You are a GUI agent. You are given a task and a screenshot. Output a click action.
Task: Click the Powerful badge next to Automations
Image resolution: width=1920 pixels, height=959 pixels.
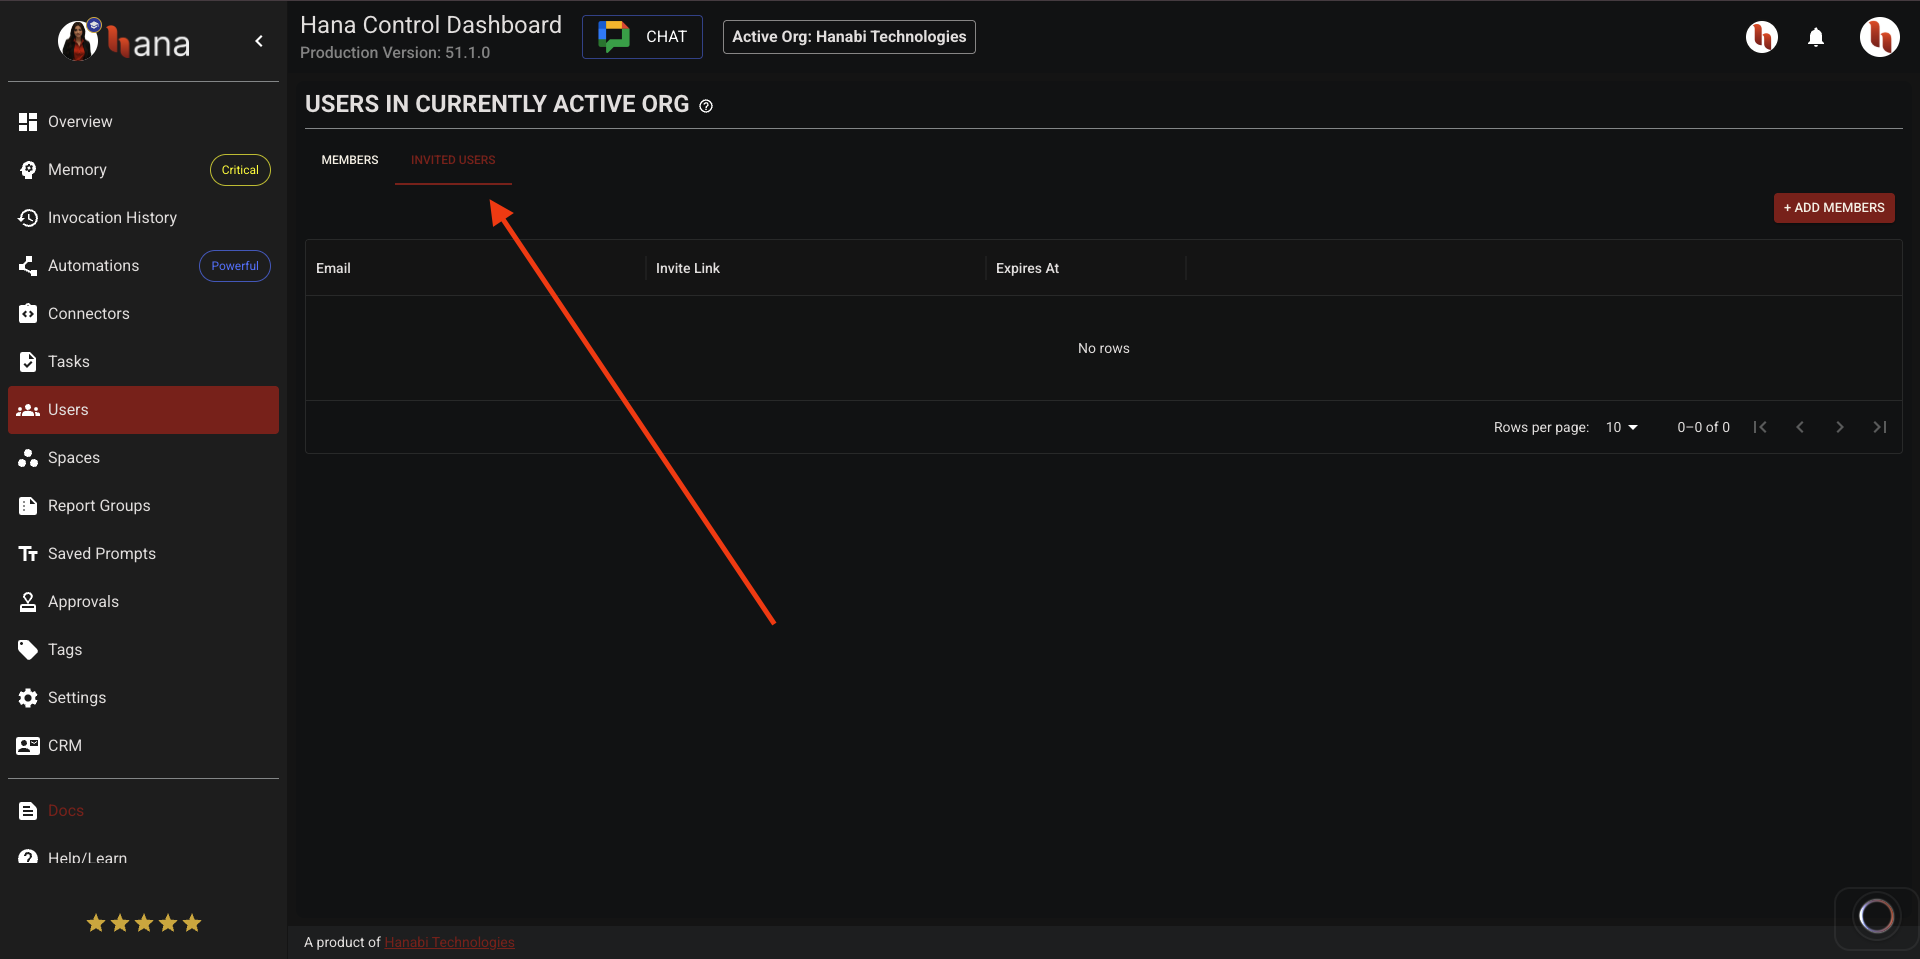[235, 266]
